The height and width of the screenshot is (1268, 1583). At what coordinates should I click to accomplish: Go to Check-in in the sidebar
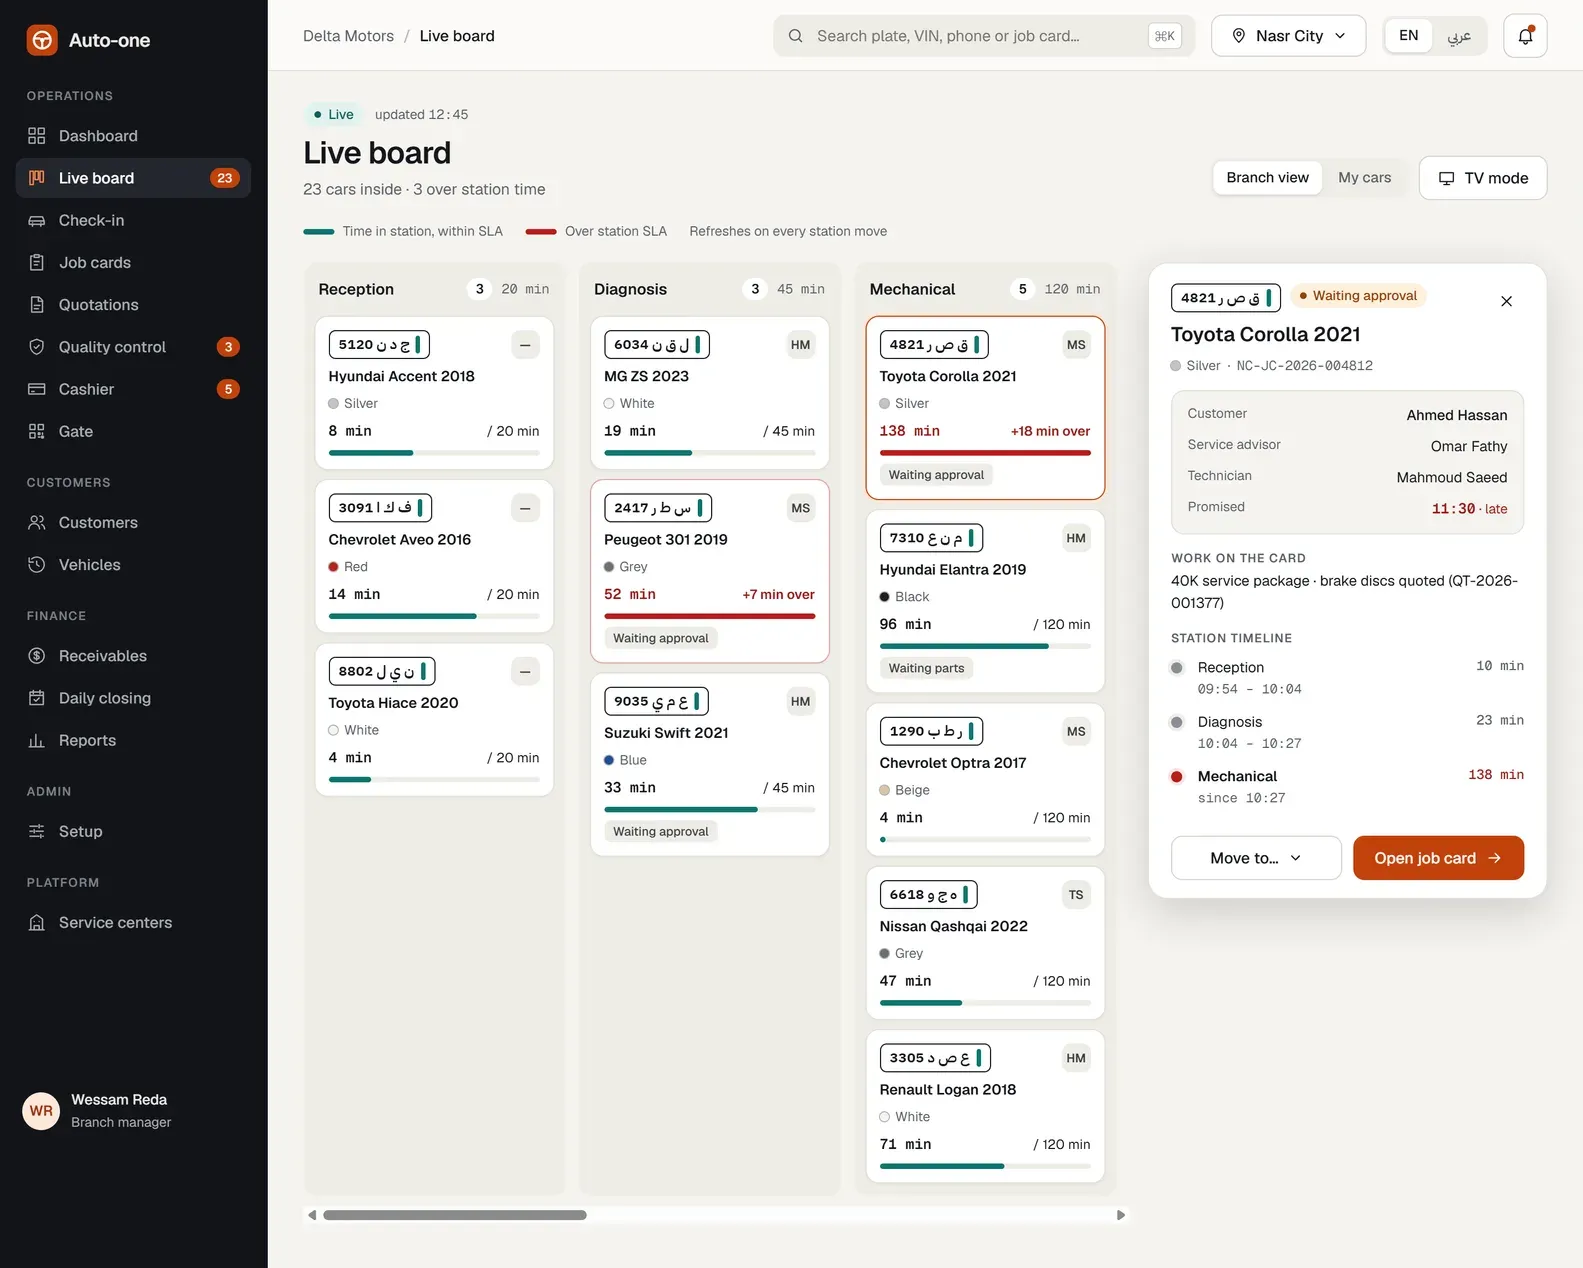(133, 220)
